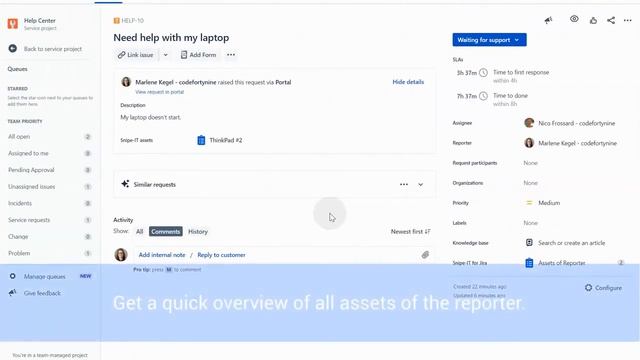Click the HELP-10 issue key link
Screen dimensions: 640x360
132,20
